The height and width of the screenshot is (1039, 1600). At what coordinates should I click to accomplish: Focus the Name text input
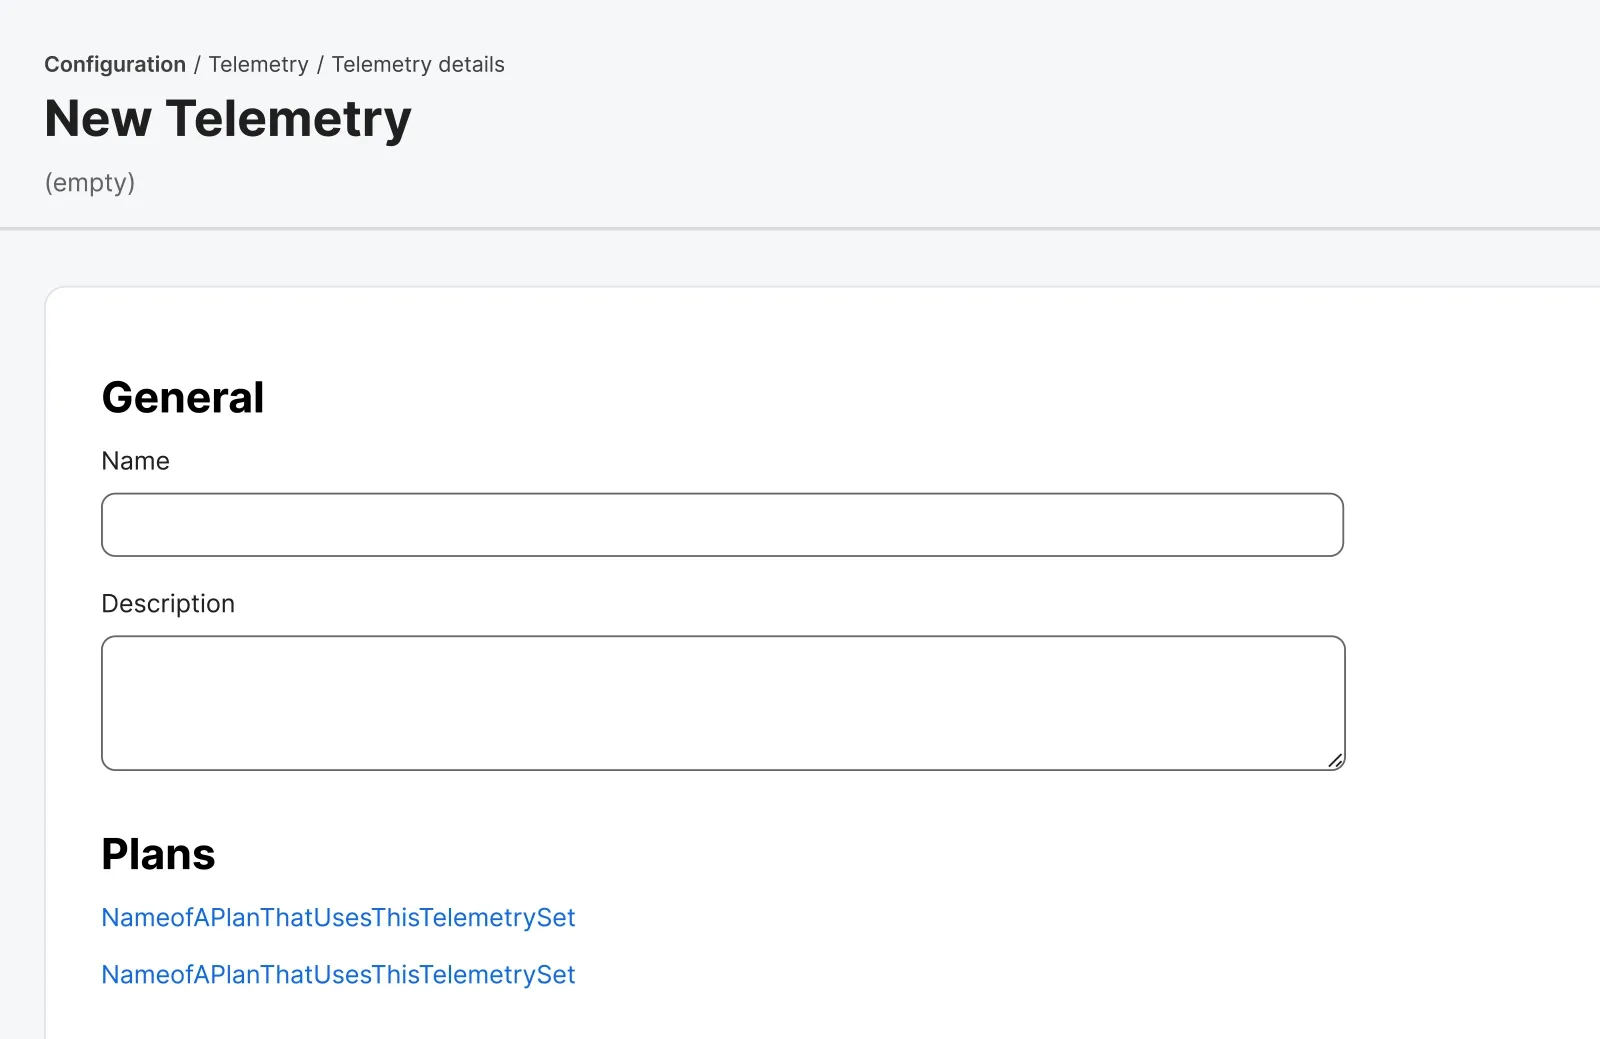pyautogui.click(x=722, y=525)
